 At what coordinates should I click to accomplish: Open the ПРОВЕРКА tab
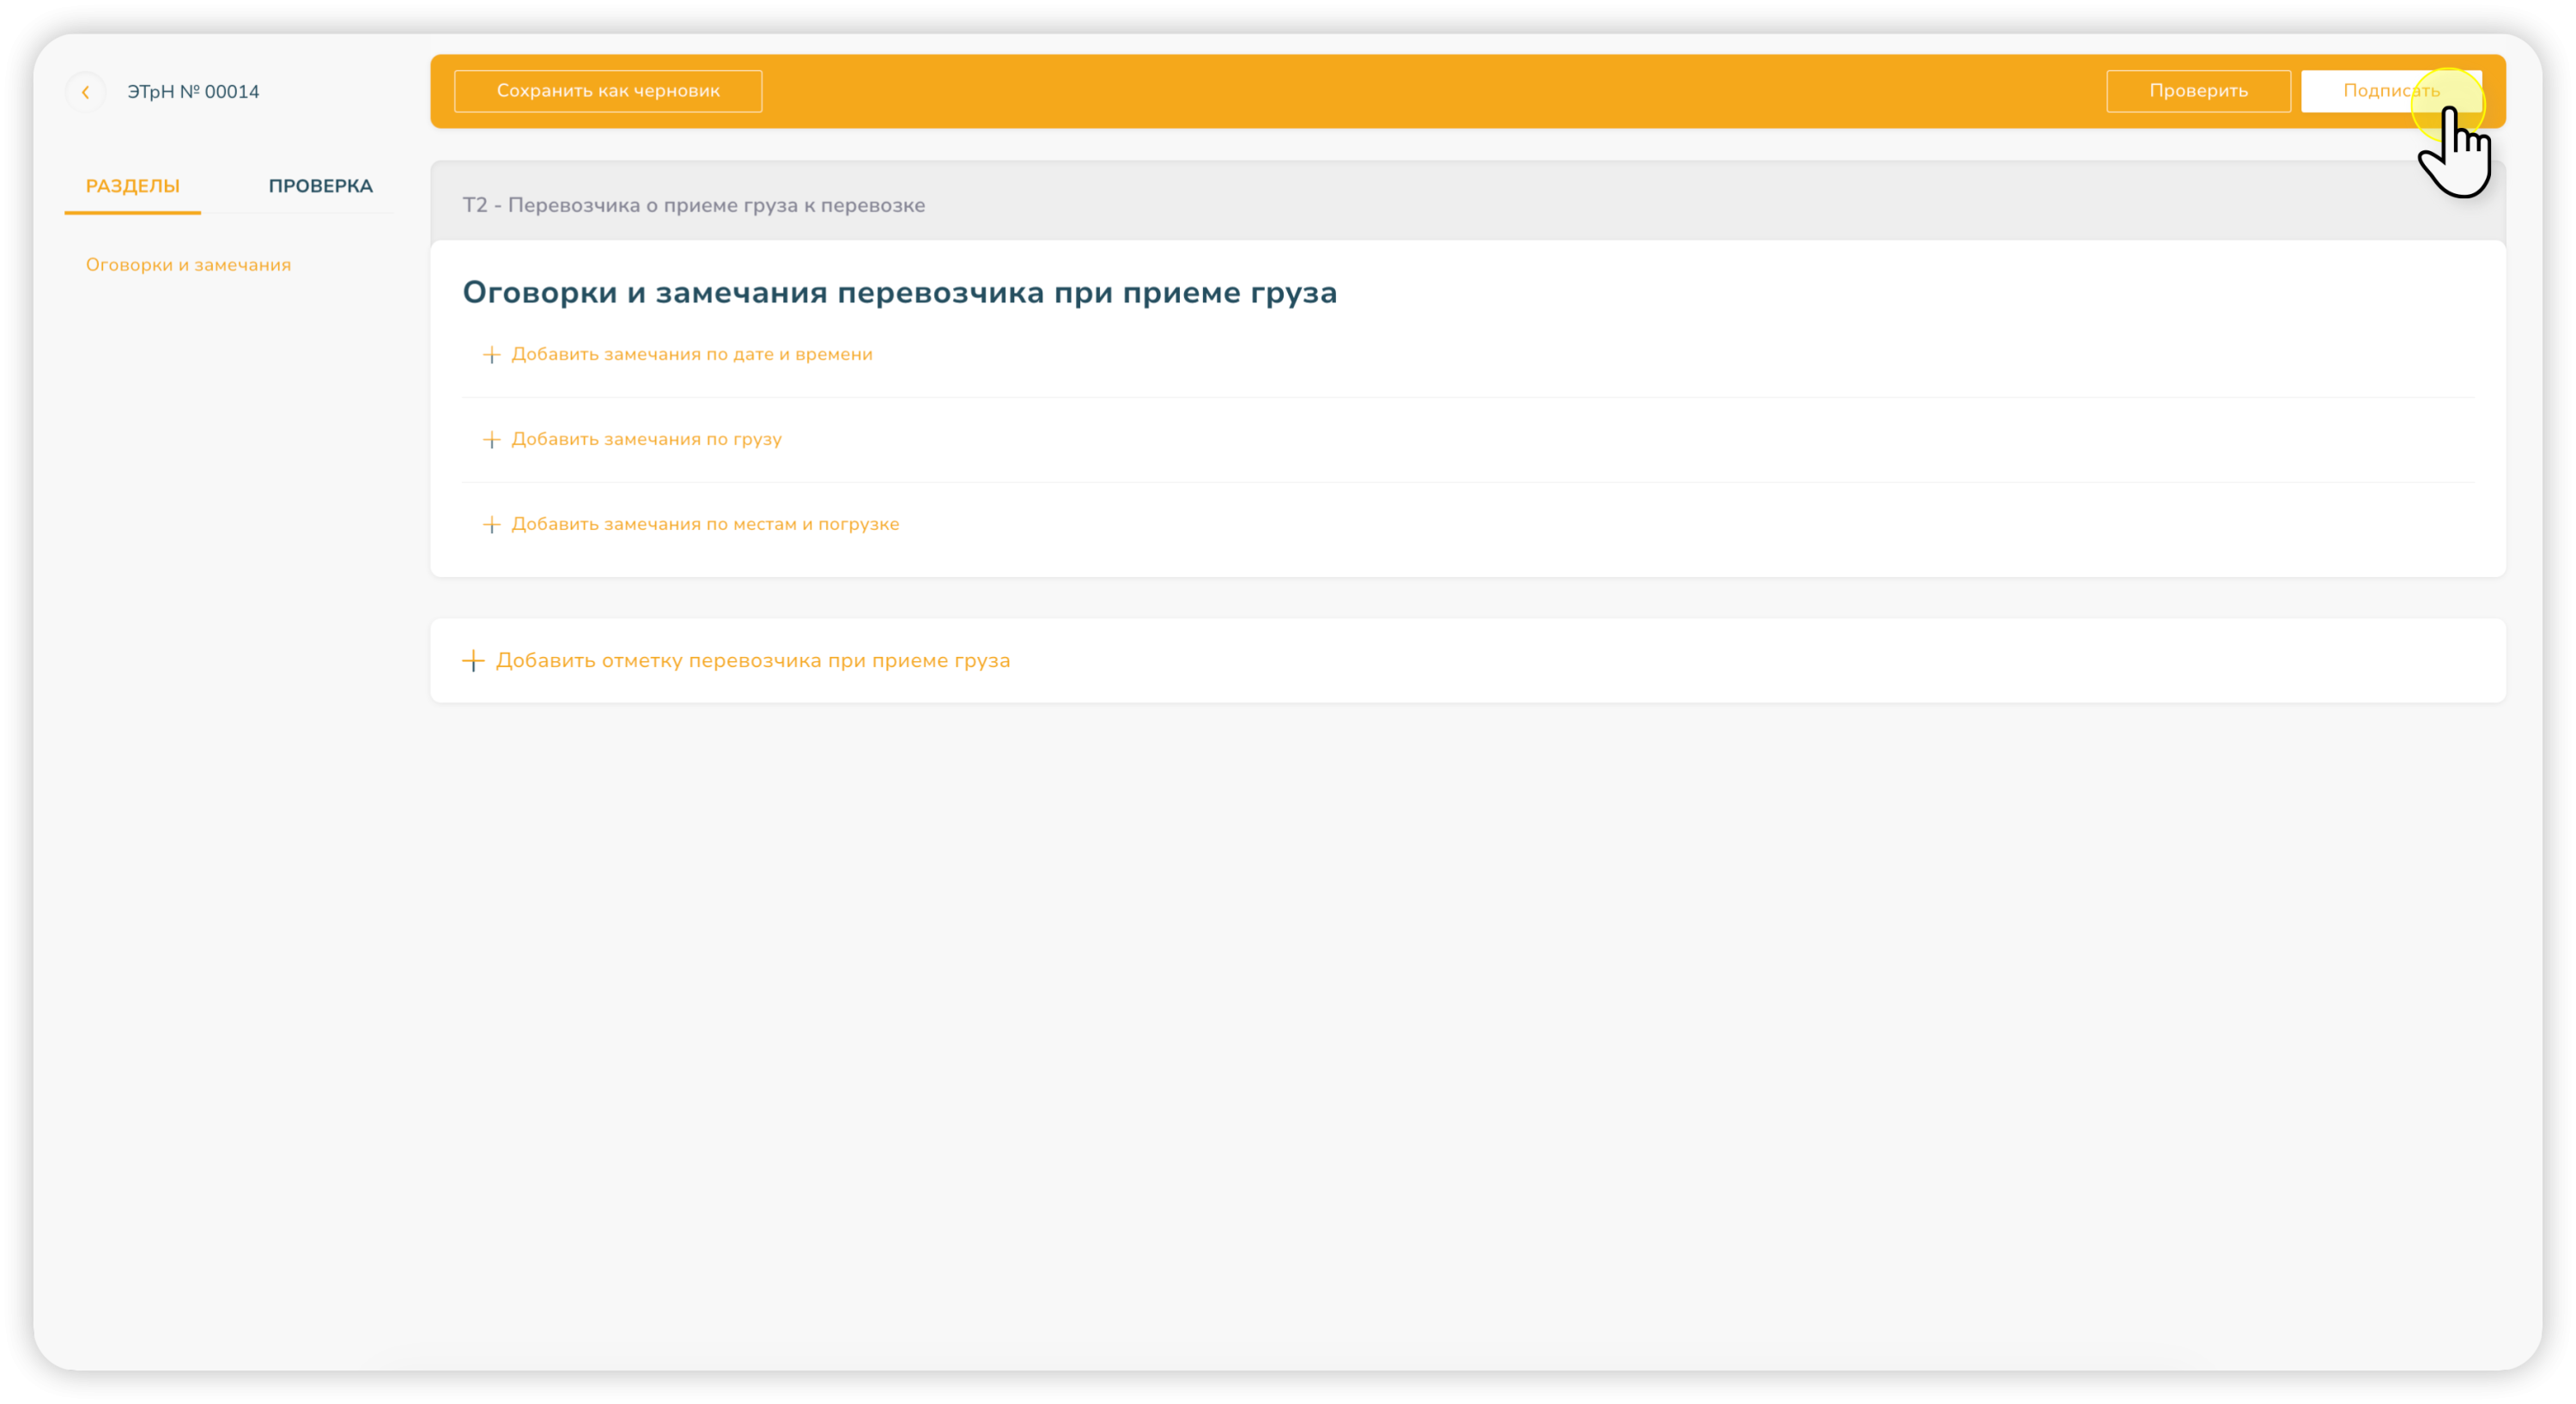coord(320,186)
